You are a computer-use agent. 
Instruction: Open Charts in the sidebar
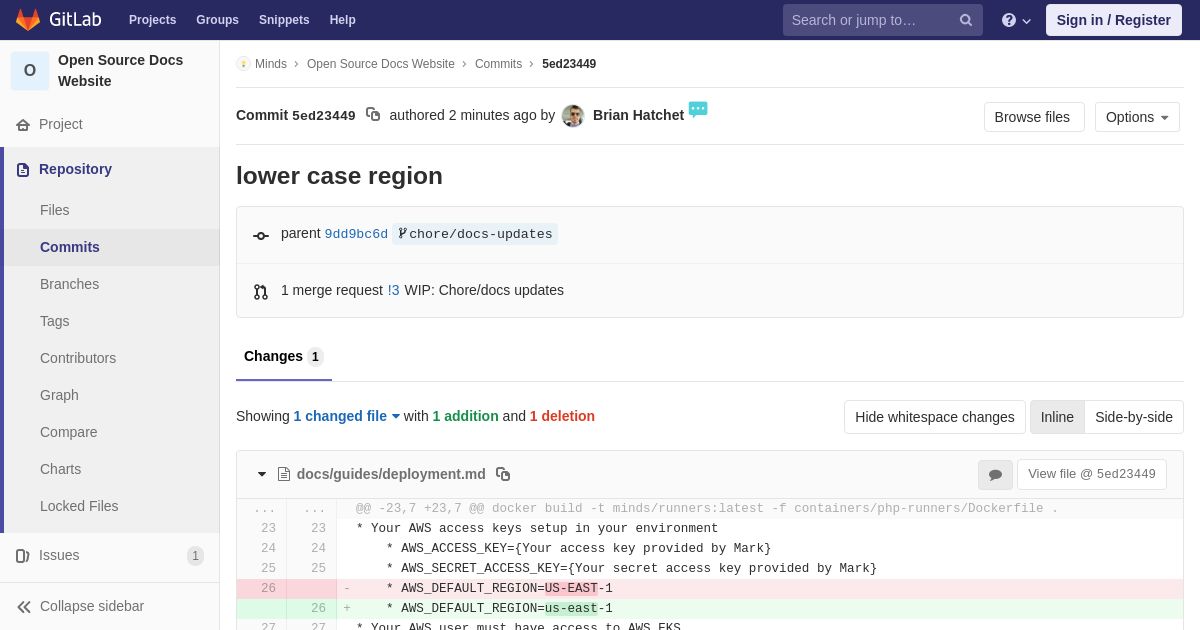tap(60, 469)
